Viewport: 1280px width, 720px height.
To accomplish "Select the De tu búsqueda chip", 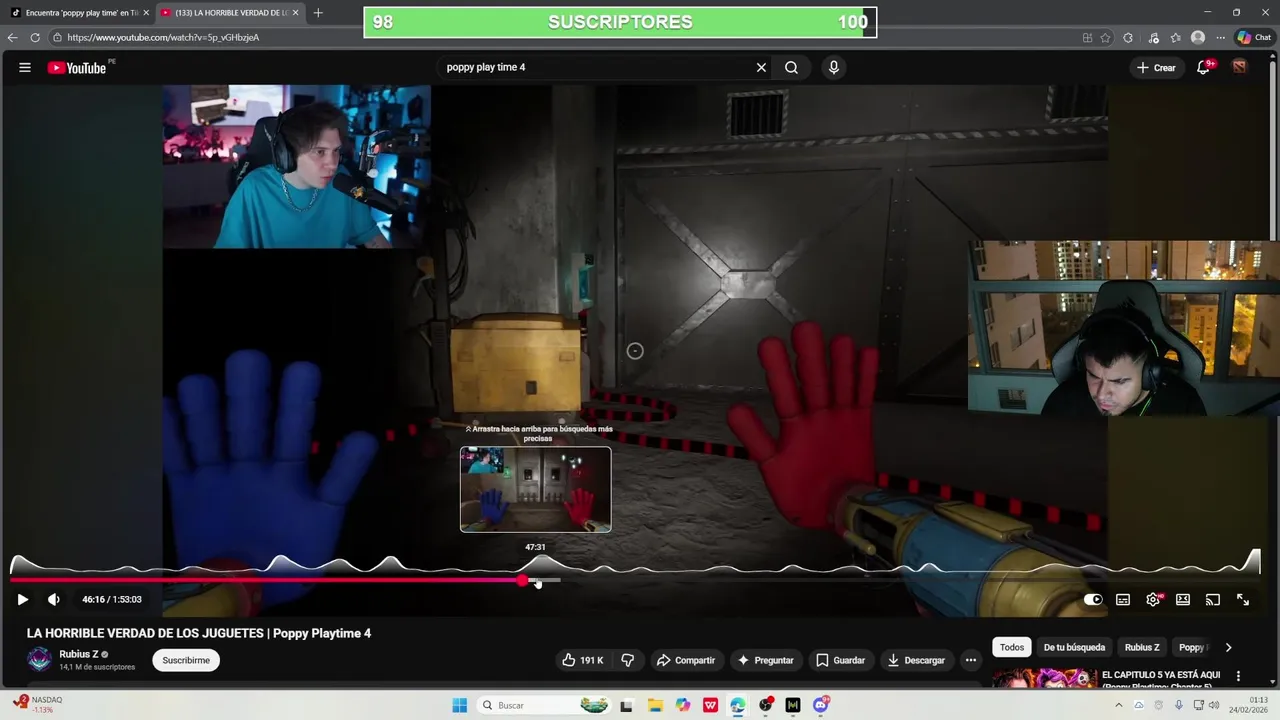I will point(1074,647).
